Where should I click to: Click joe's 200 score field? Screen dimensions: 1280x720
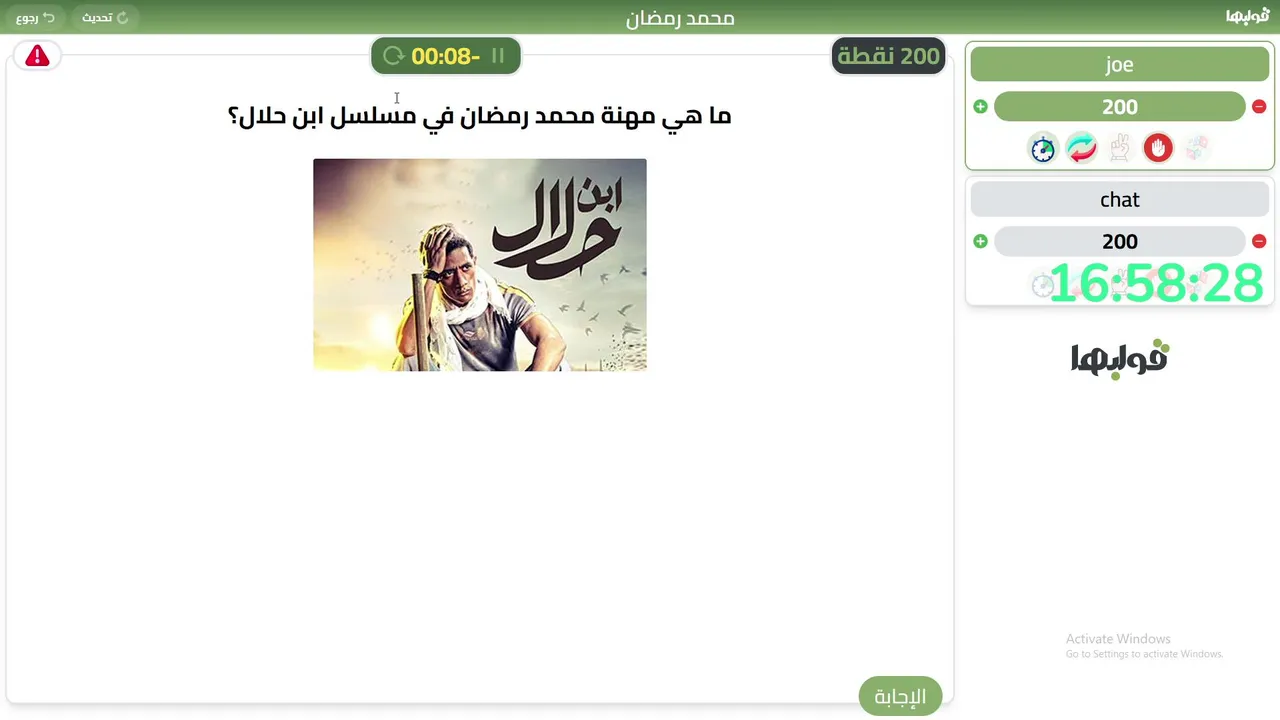tap(1120, 107)
